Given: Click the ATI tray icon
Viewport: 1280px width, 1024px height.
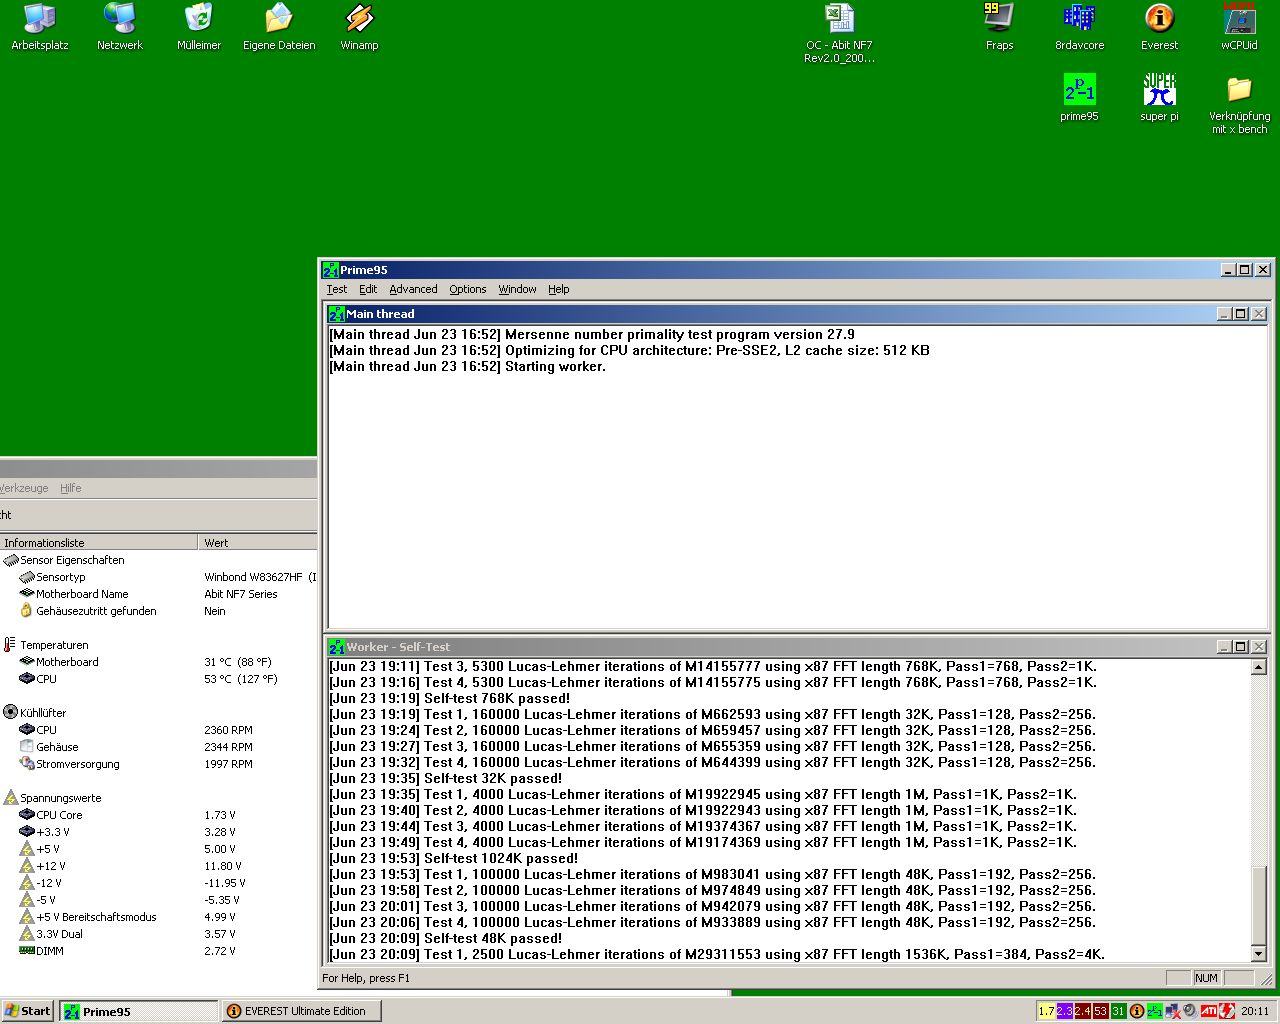Looking at the screenshot, I should point(1208,1011).
